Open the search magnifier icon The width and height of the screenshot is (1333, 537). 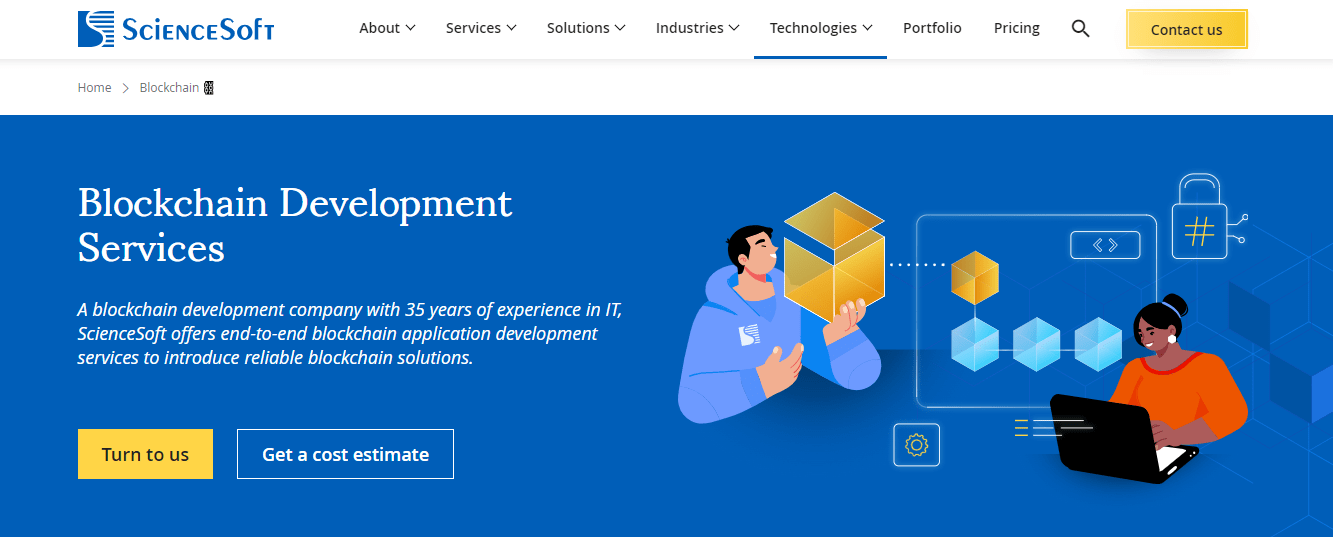1080,28
